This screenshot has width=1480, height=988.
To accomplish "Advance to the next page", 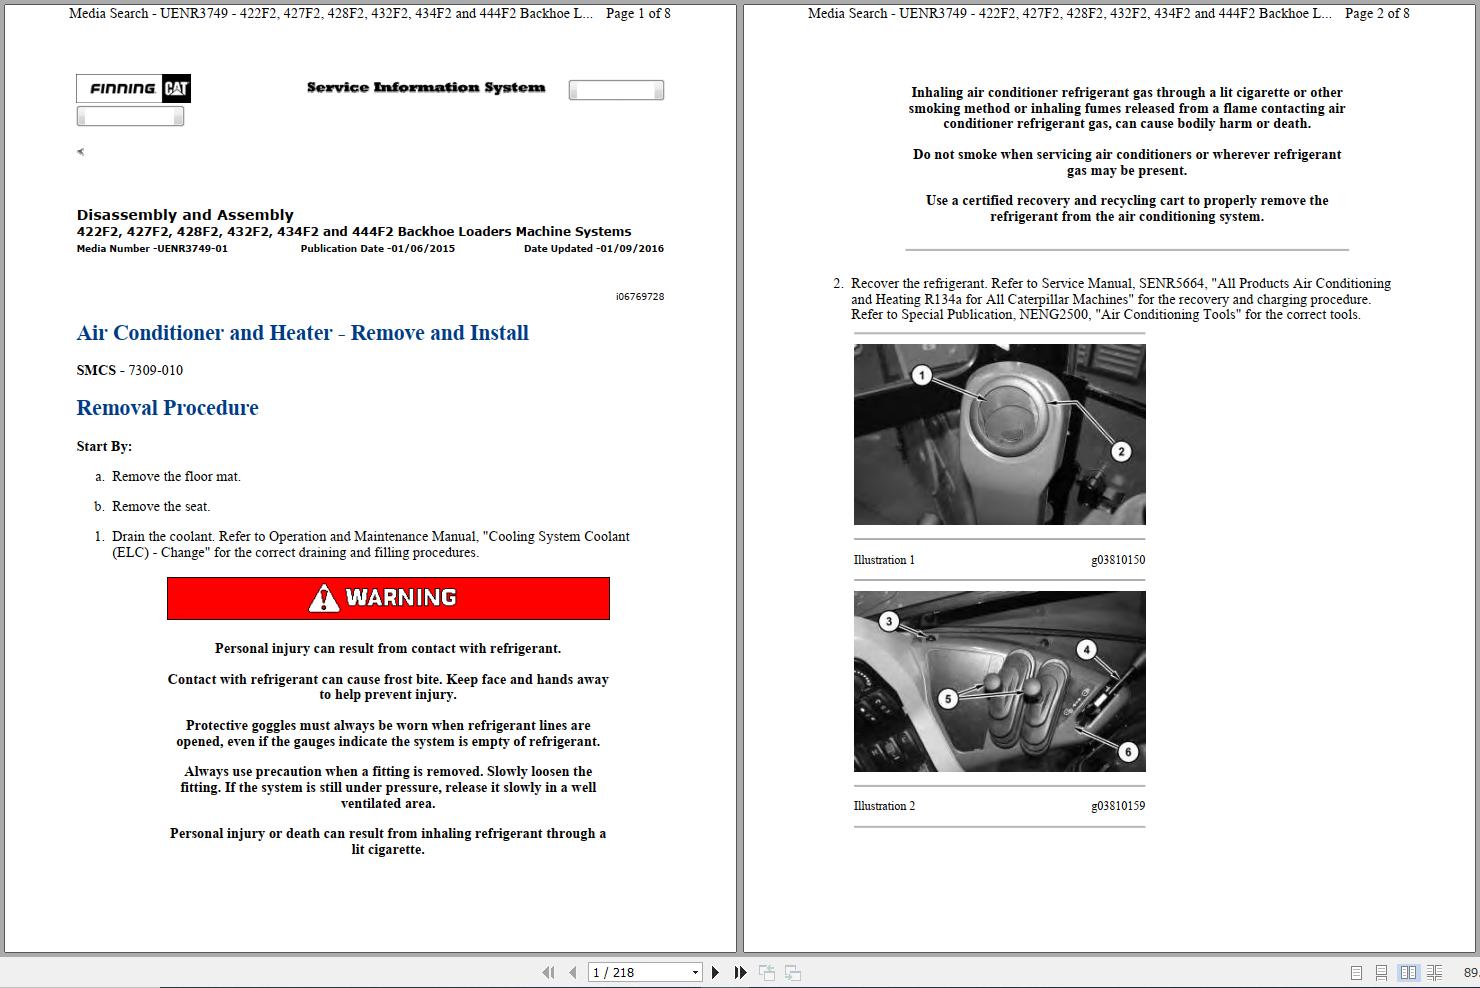I will [x=714, y=972].
